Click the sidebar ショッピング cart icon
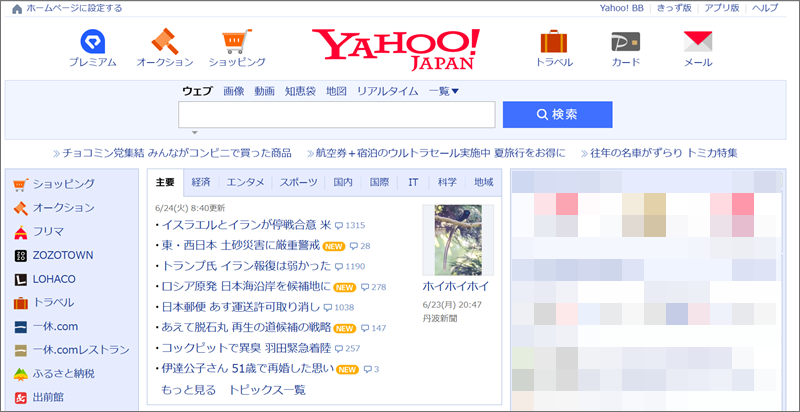The width and height of the screenshot is (800, 412). (20, 184)
